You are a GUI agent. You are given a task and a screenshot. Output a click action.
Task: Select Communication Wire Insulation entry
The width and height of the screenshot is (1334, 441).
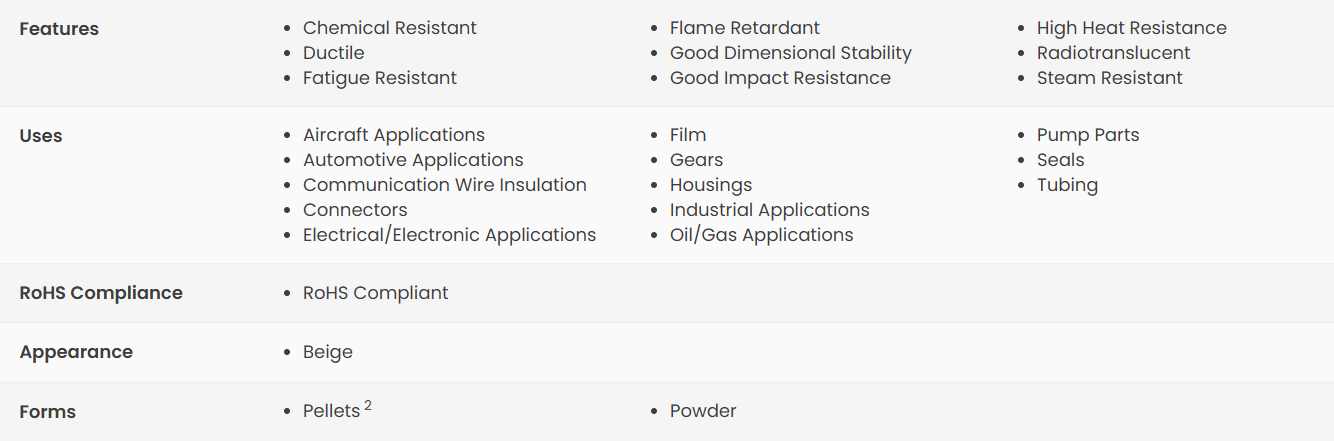(445, 185)
